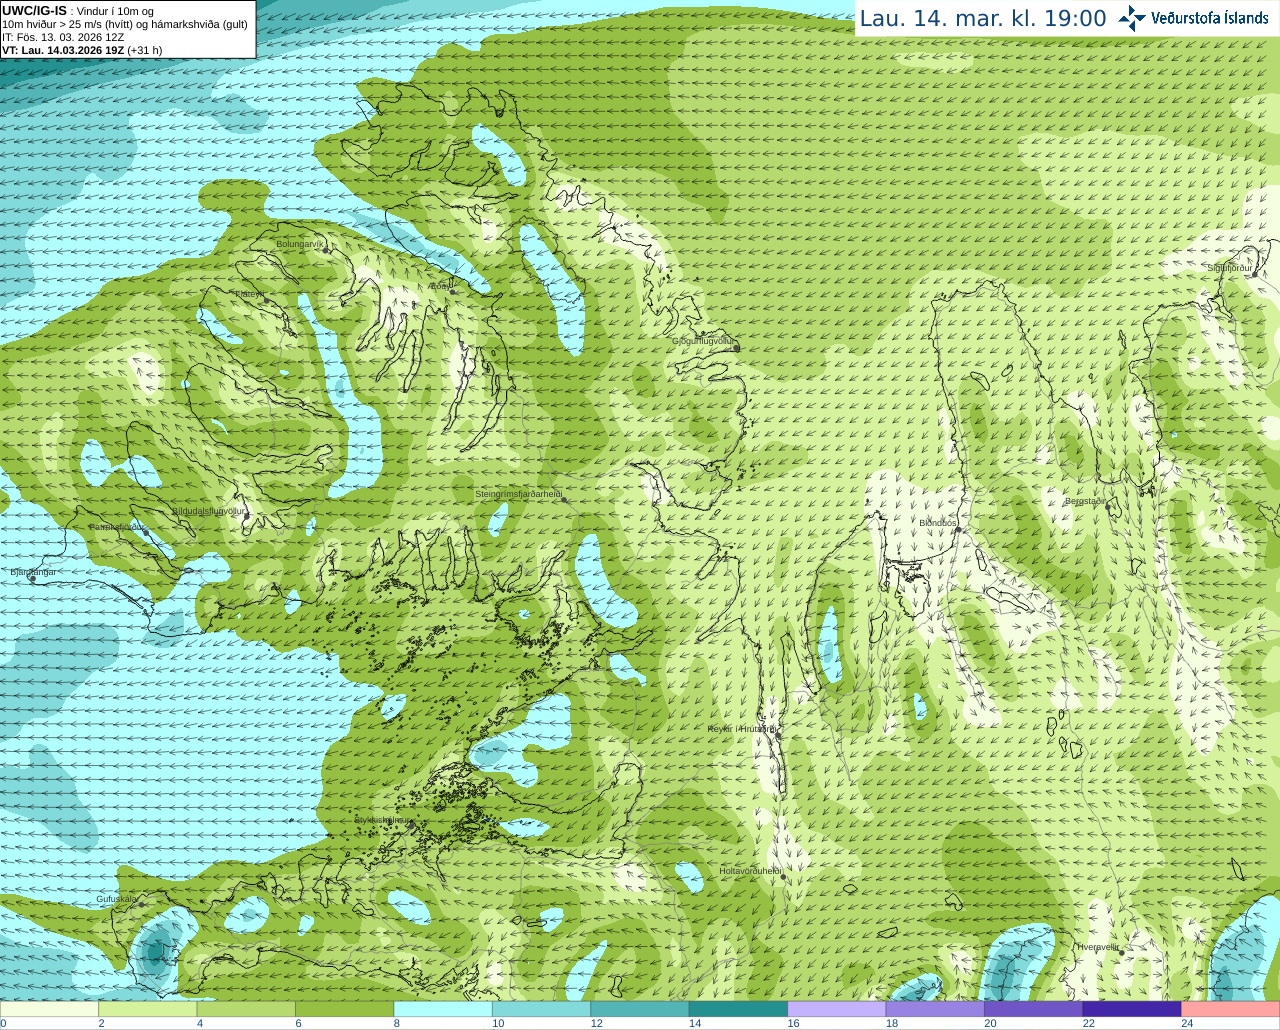This screenshot has width=1280, height=1030.
Task: Click the Hveravellir station label
Action: click(1098, 947)
